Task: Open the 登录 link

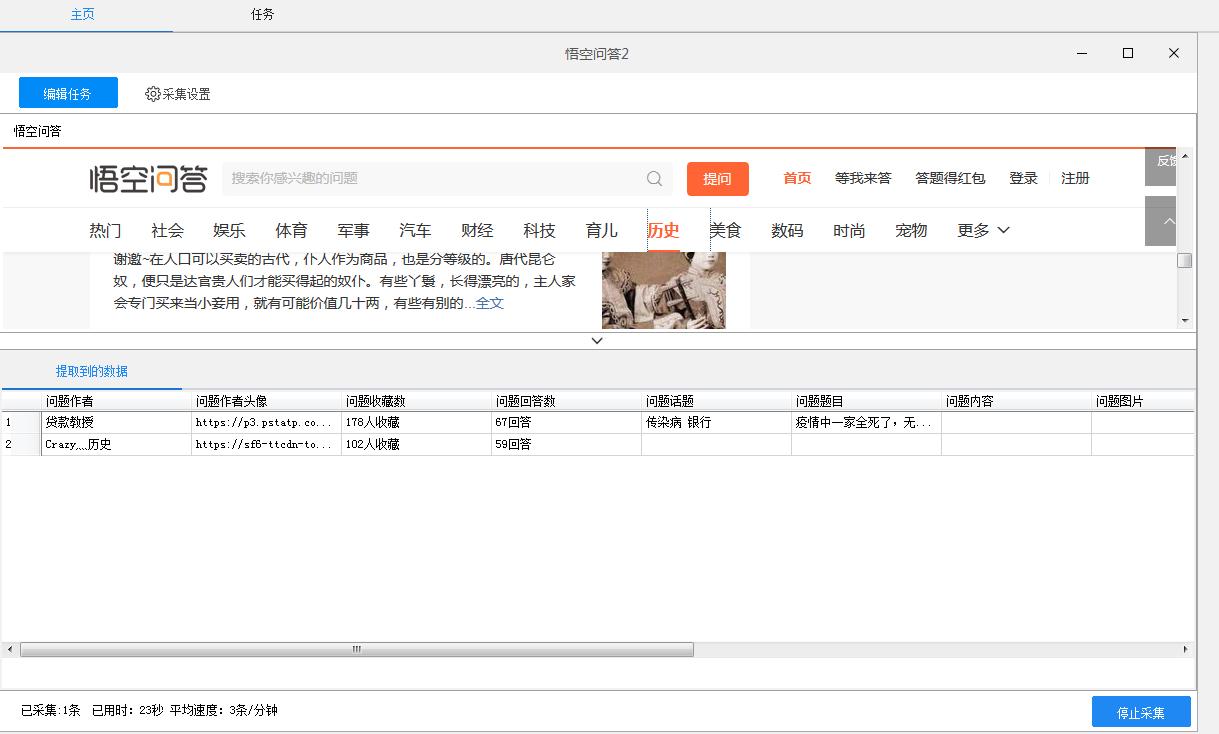Action: [1023, 178]
